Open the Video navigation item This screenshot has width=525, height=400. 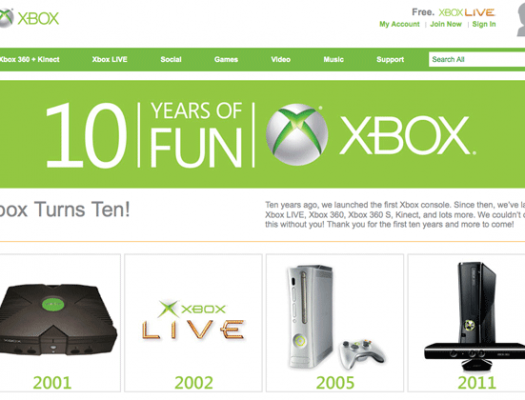coord(281,60)
